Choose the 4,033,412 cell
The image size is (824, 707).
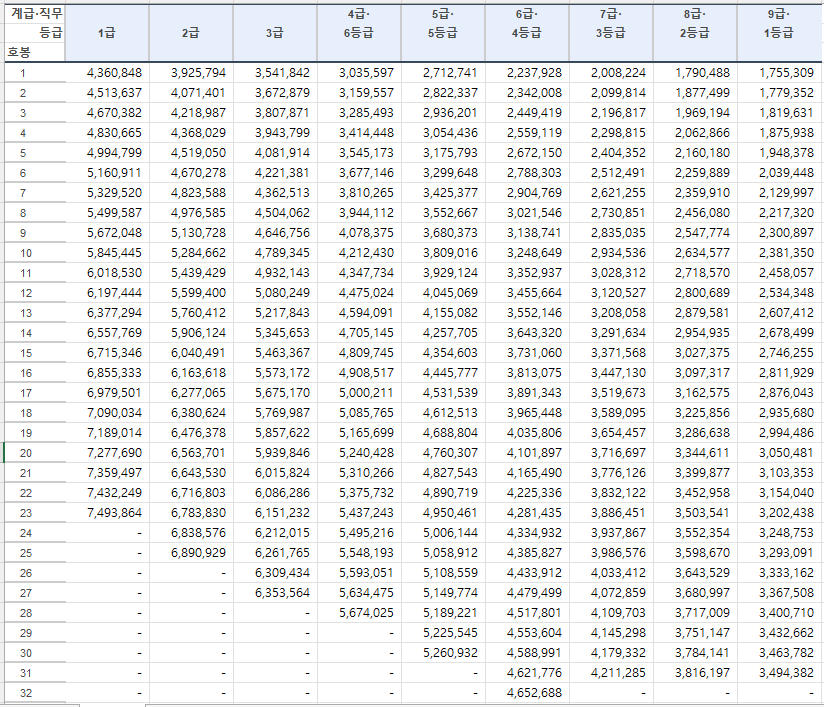(612, 572)
